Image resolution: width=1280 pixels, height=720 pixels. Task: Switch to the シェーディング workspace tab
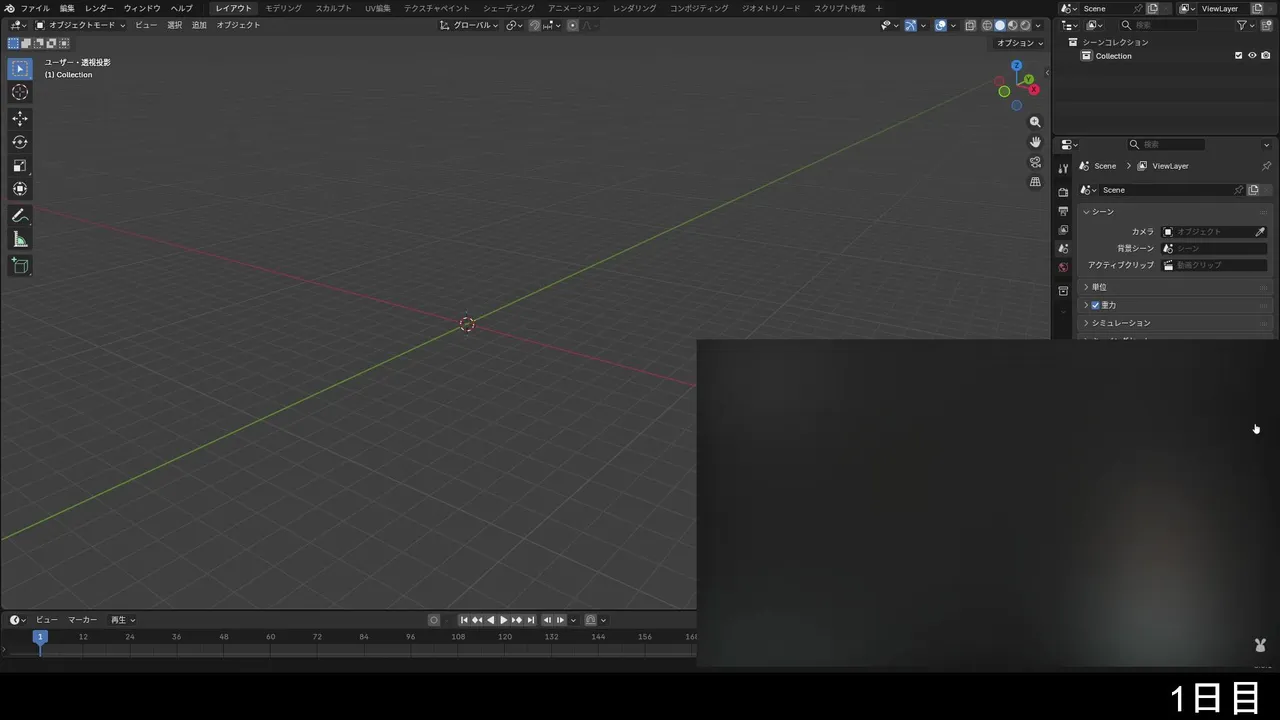(x=509, y=8)
